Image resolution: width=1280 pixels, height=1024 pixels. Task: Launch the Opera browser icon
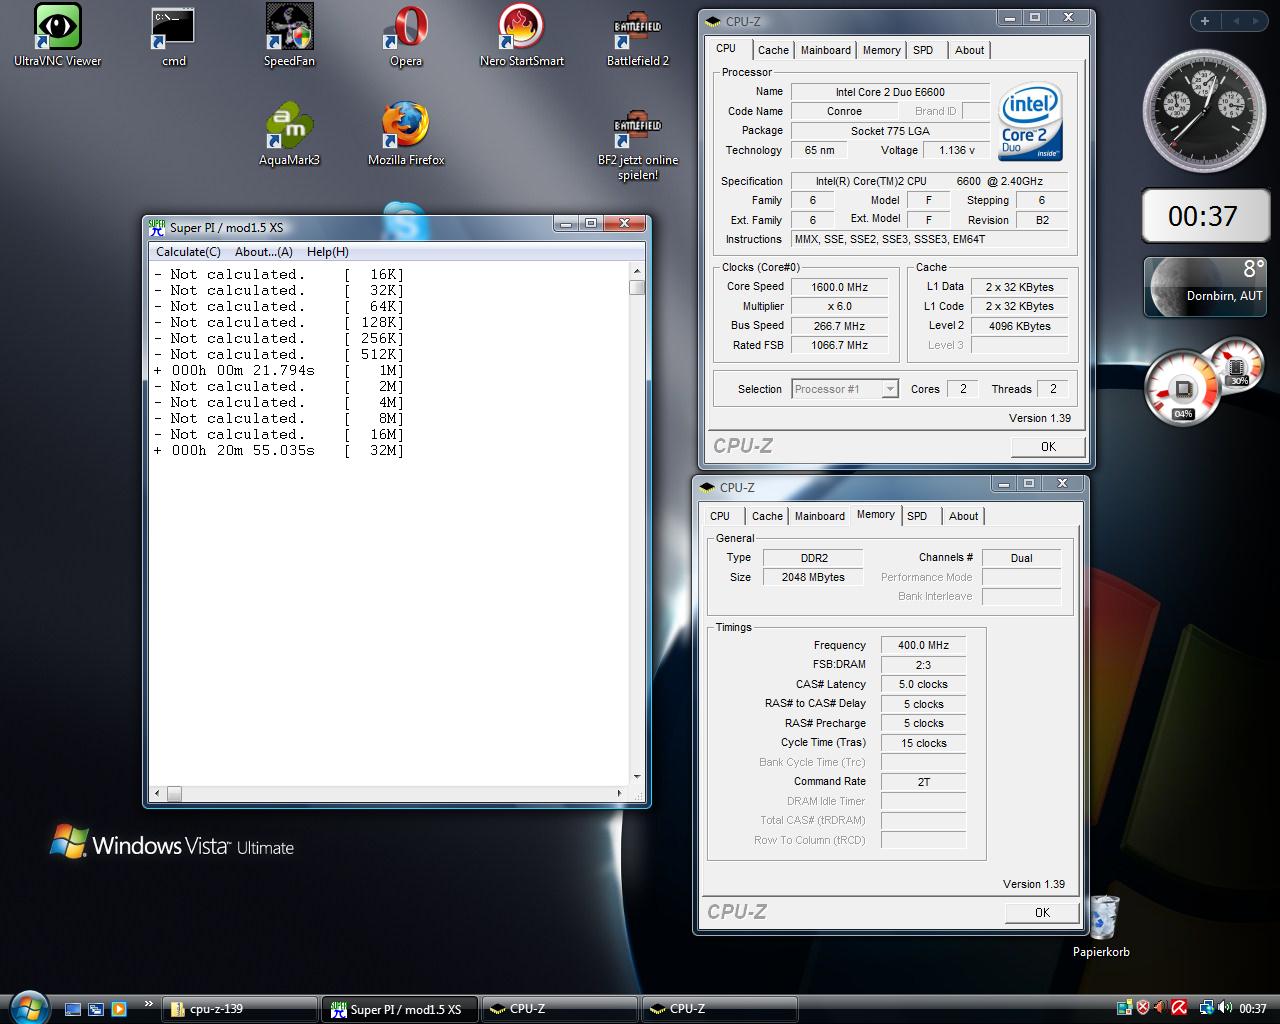click(406, 35)
